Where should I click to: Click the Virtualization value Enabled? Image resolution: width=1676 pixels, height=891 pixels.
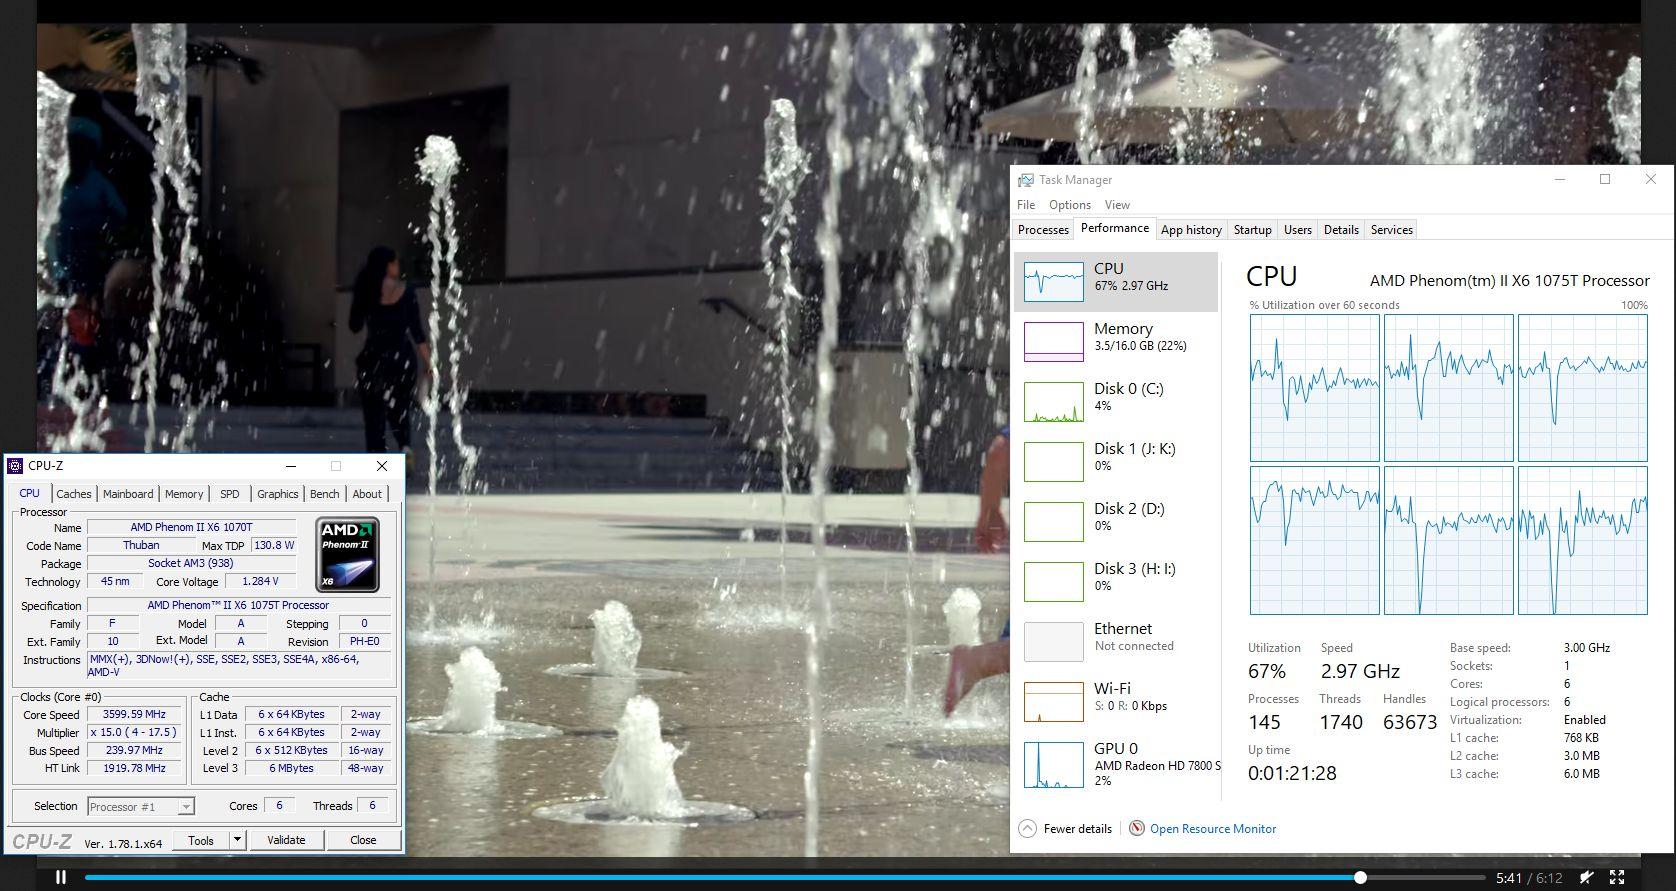pyautogui.click(x=1585, y=720)
